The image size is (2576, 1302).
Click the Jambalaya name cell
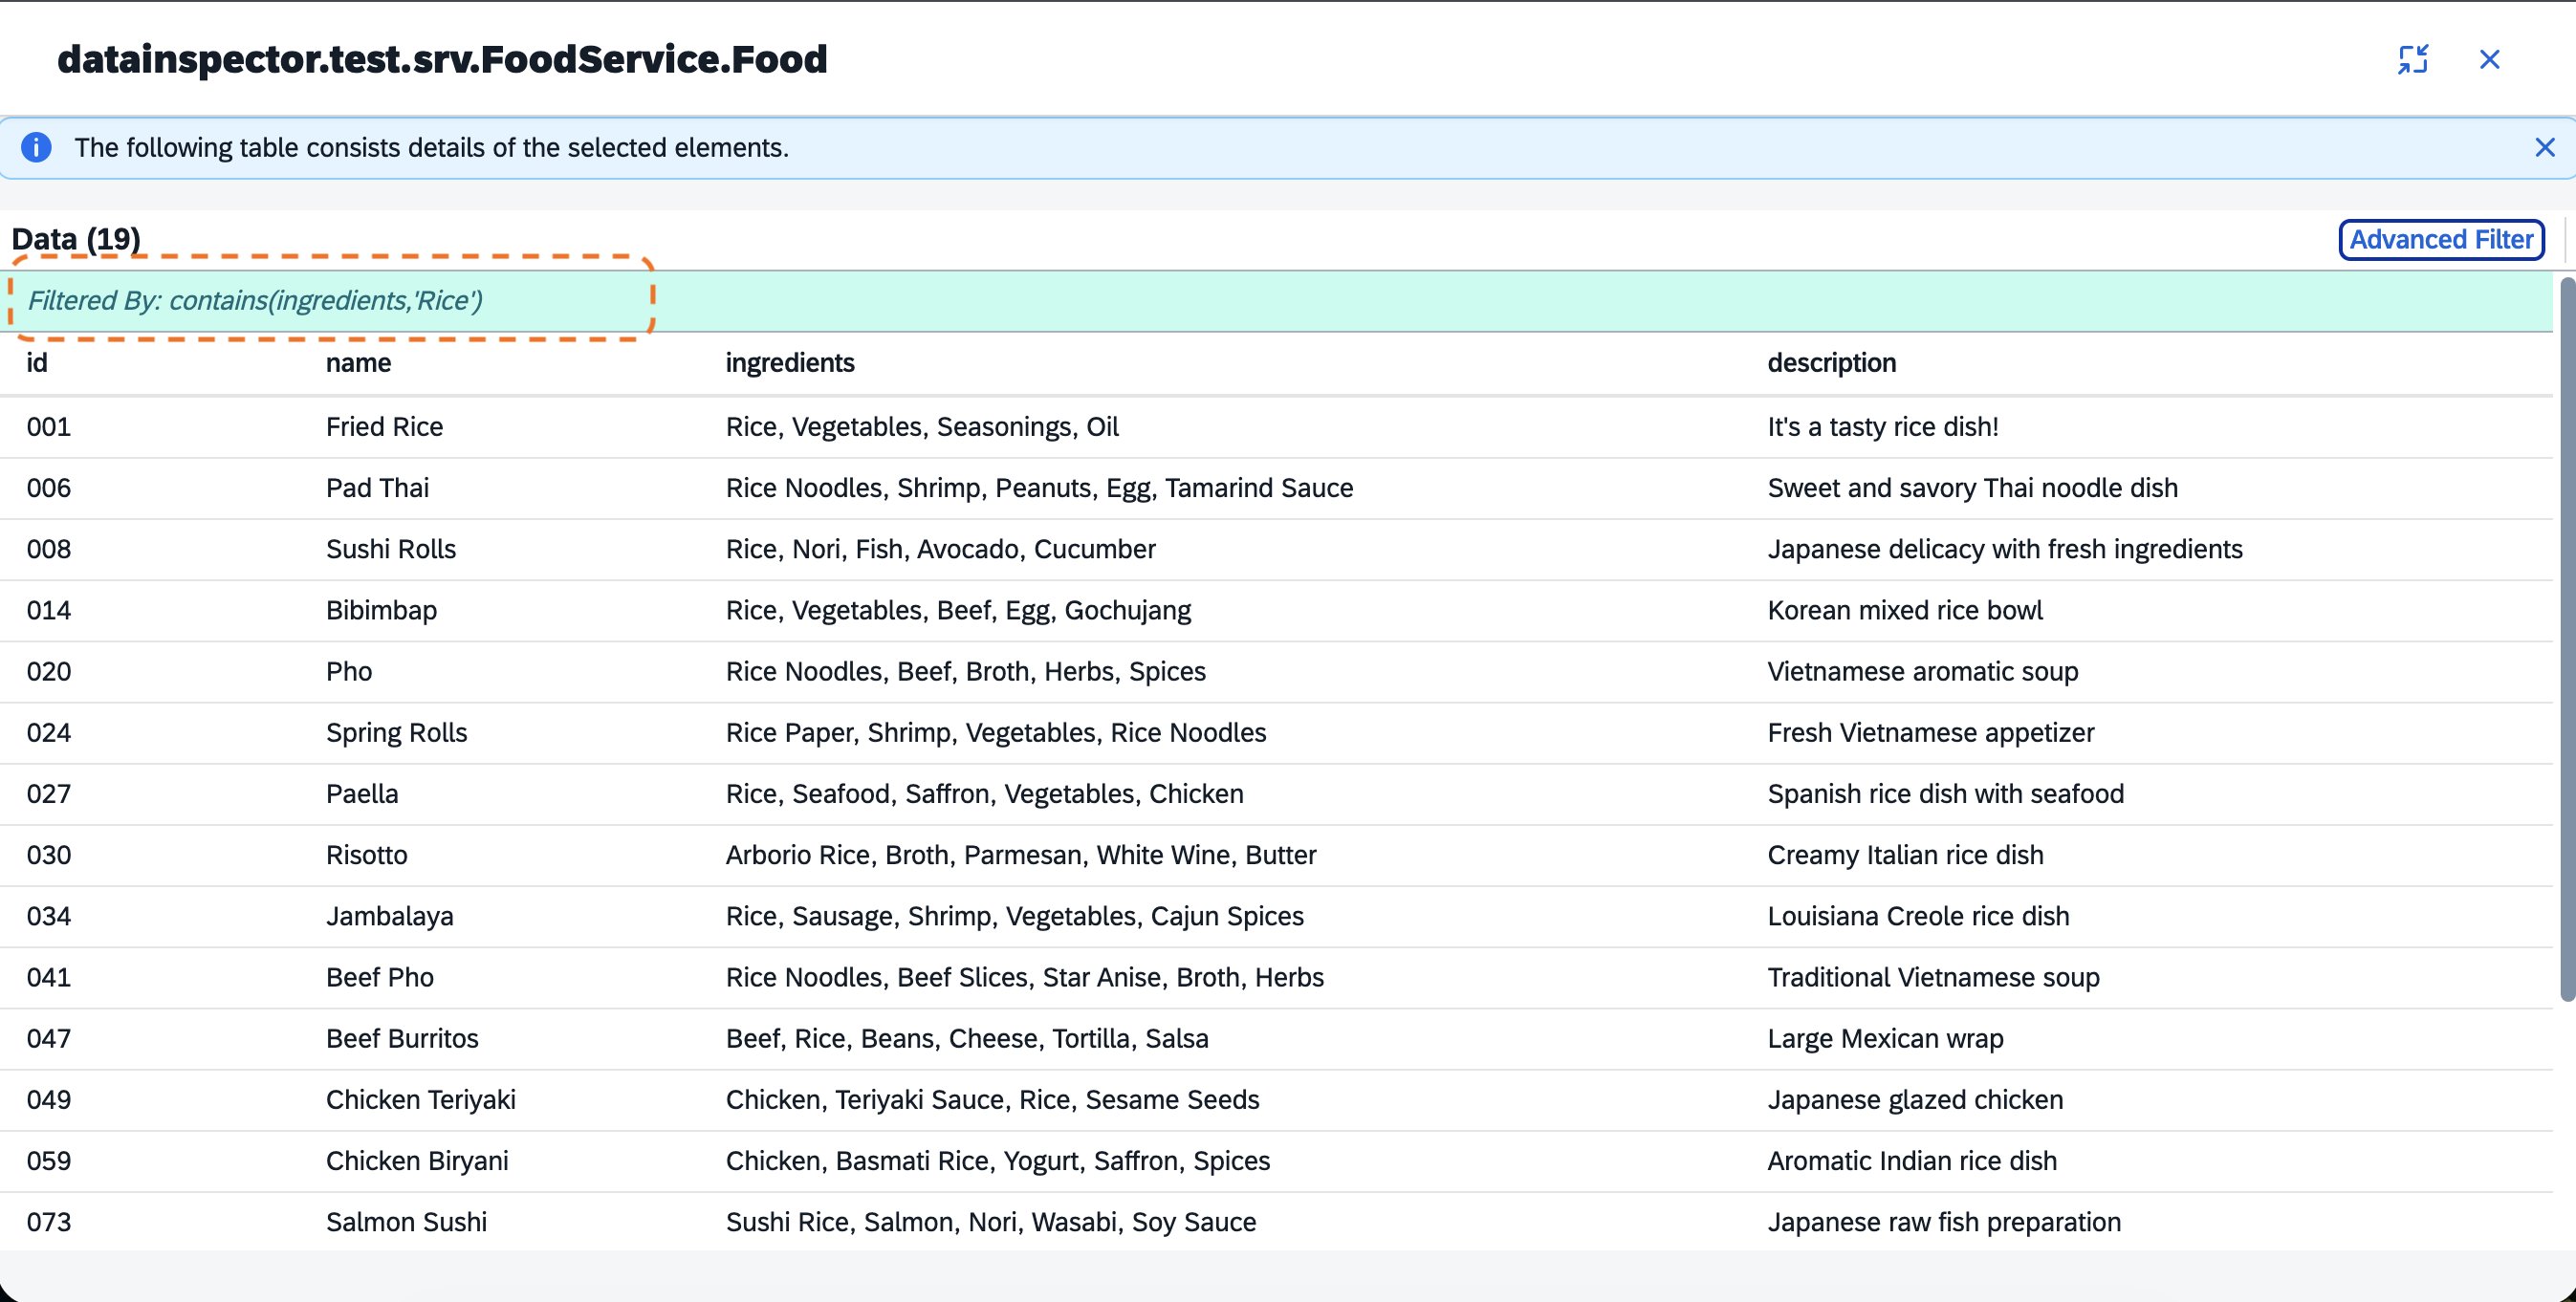click(x=389, y=916)
